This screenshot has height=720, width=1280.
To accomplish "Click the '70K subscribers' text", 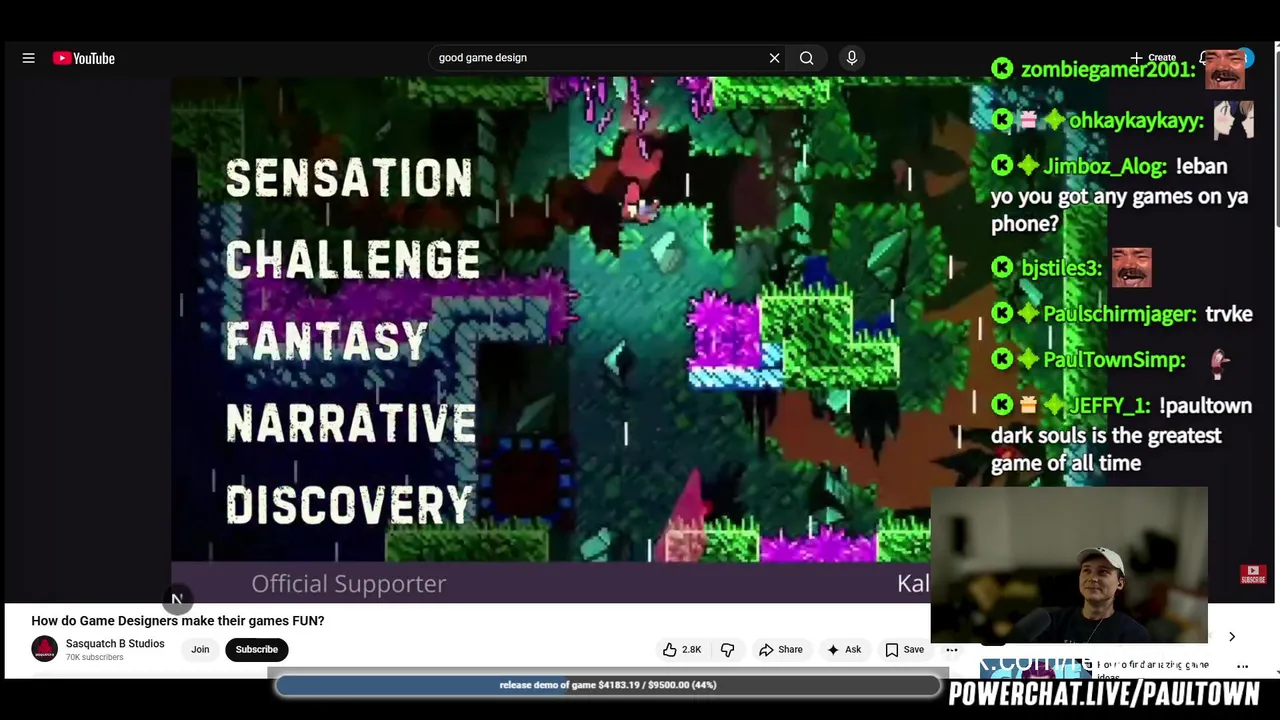I will 95,658.
